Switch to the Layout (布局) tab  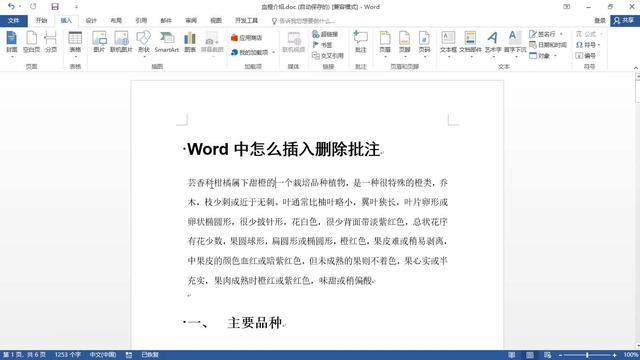coord(116,20)
